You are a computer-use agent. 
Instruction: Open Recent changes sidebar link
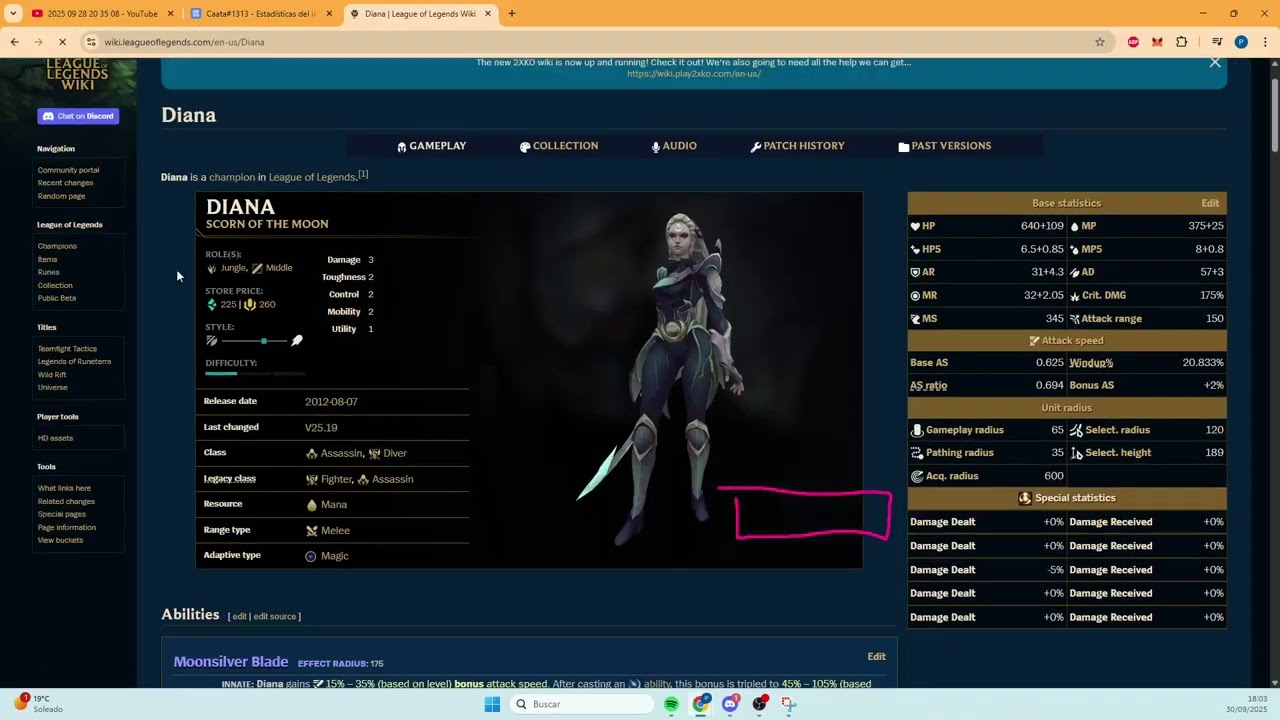tap(66, 183)
